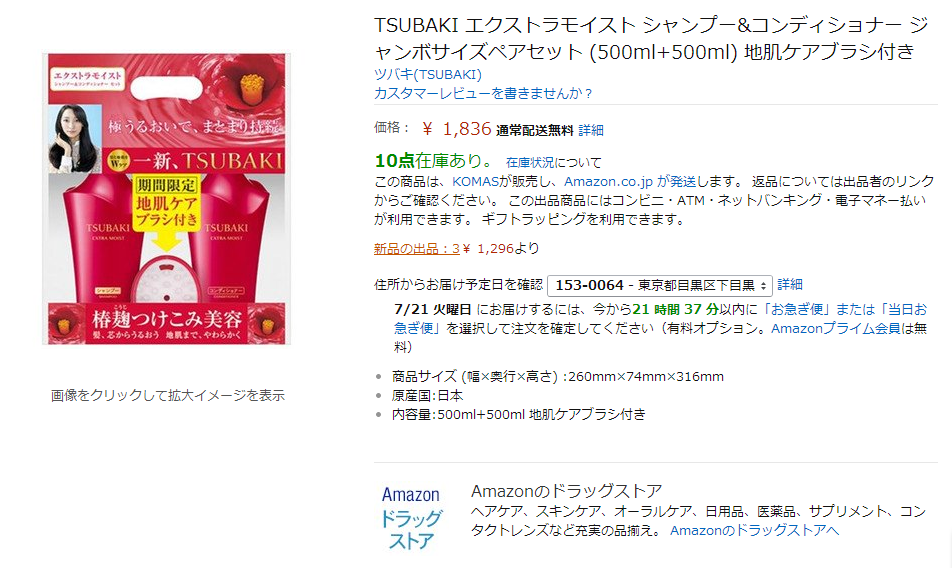Click the TSUBAKI product image thumbnail
The width and height of the screenshot is (952, 568).
tap(166, 198)
